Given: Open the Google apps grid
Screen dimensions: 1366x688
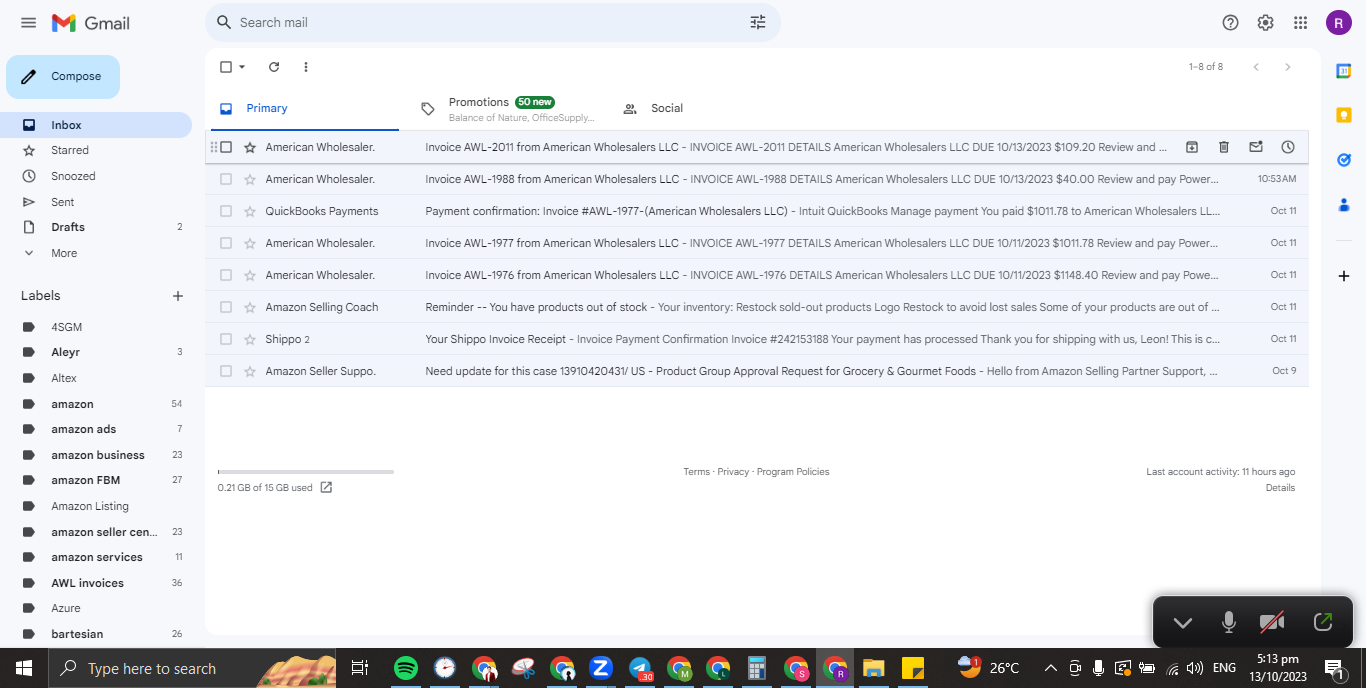Looking at the screenshot, I should tap(1301, 23).
